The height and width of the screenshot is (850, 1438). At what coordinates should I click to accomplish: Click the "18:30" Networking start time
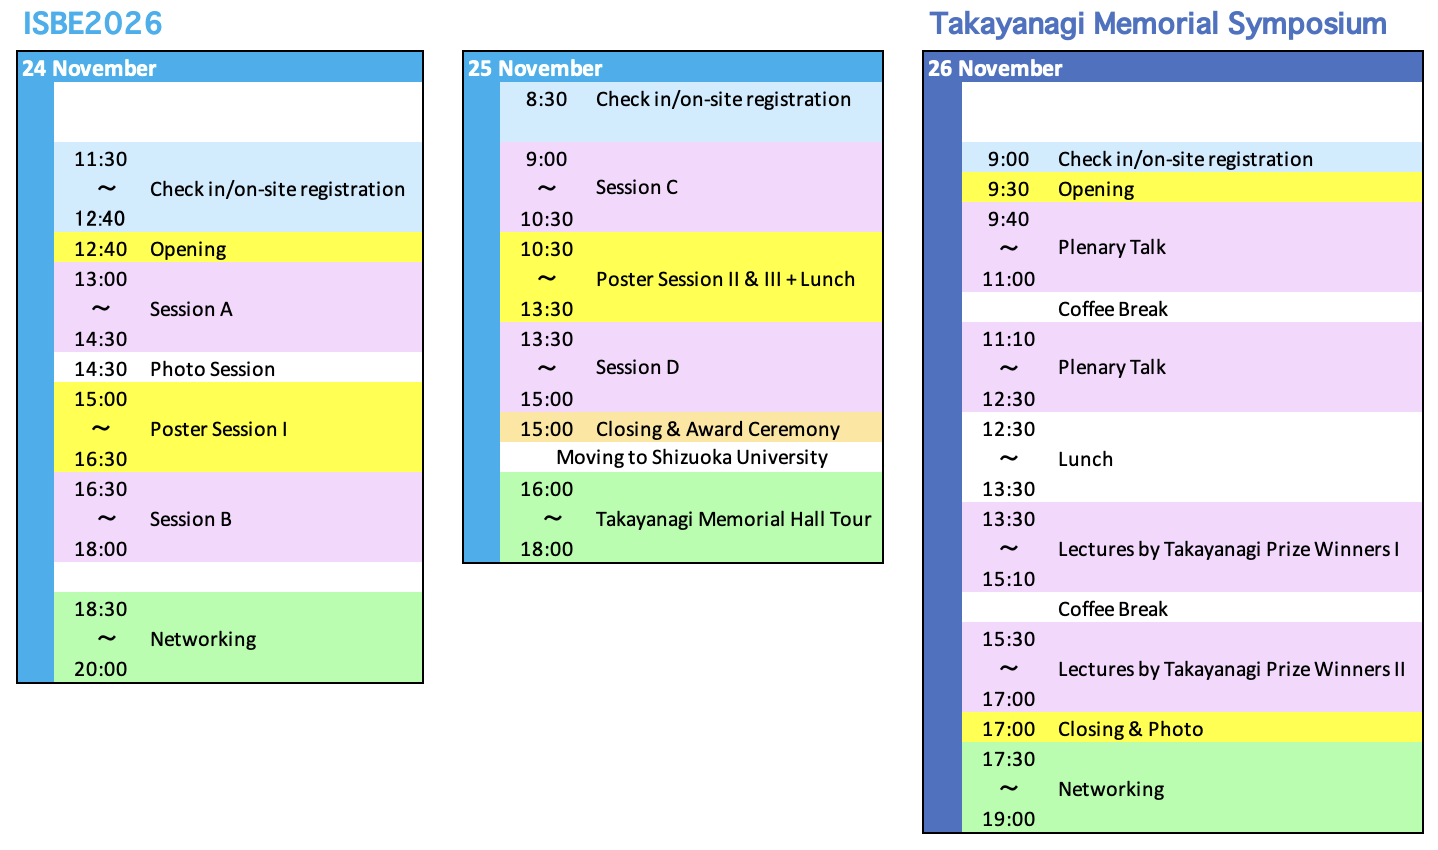click(x=101, y=609)
